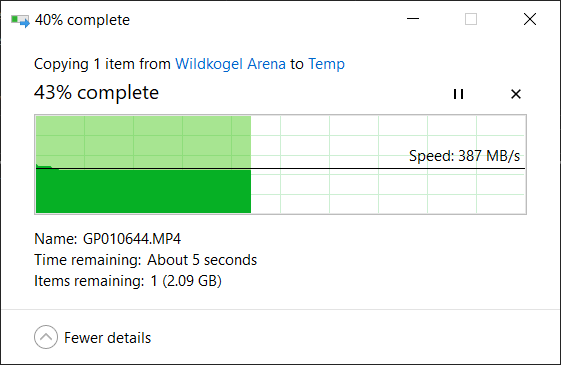Screen dimensions: 561x365
Task: Click the Copying 1 item from text
Action: [102, 64]
